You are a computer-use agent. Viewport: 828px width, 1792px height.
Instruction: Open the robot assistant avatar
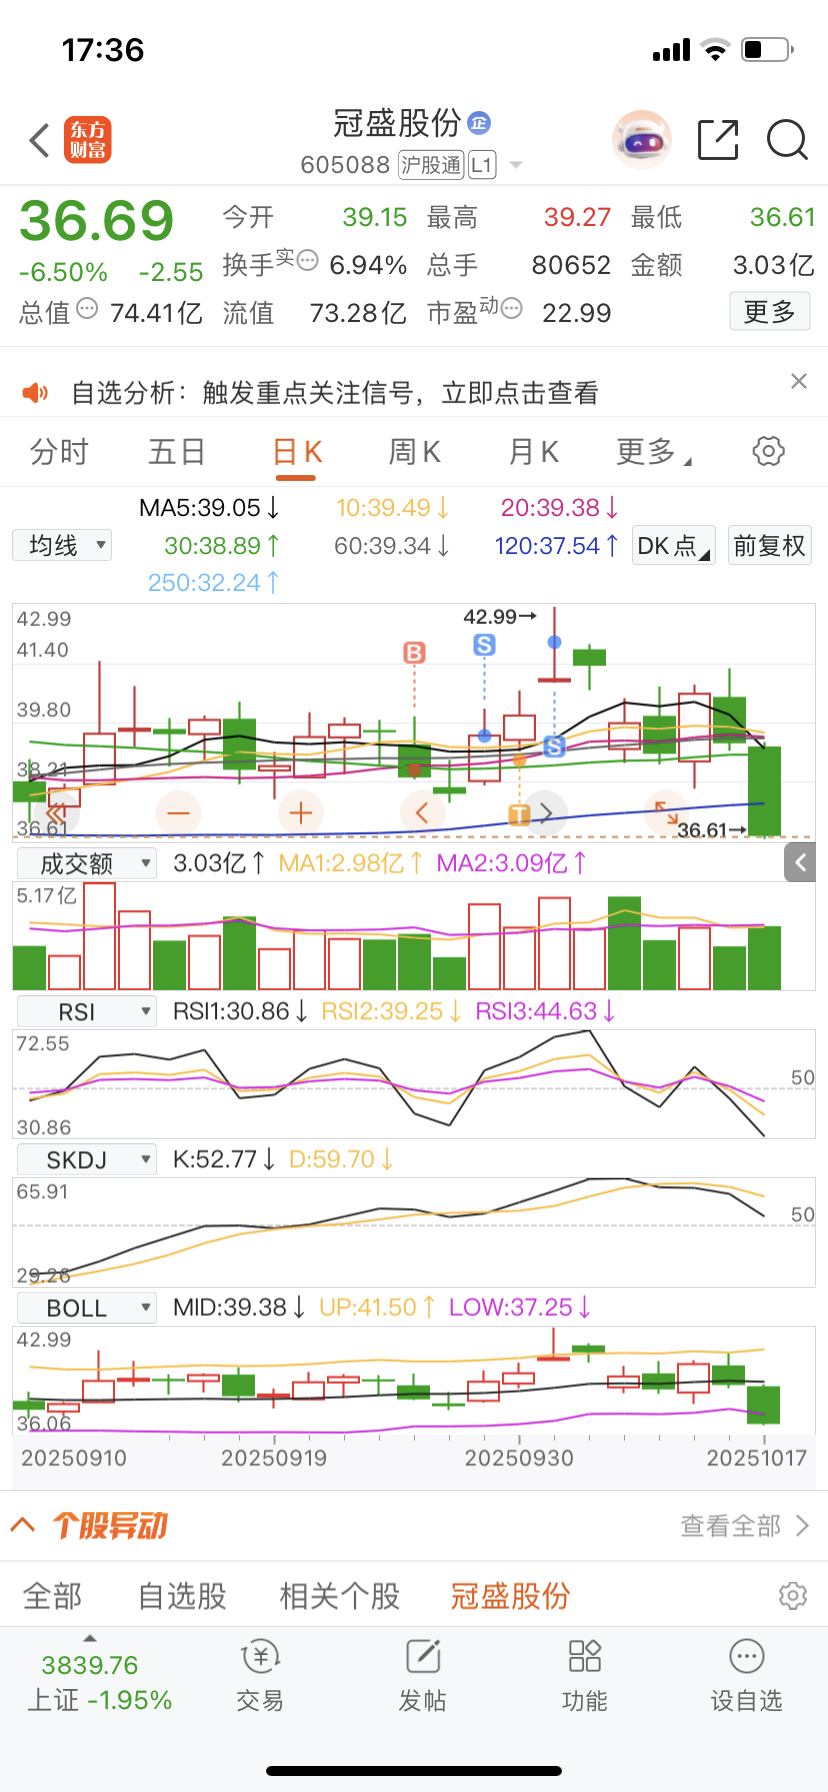coord(641,140)
